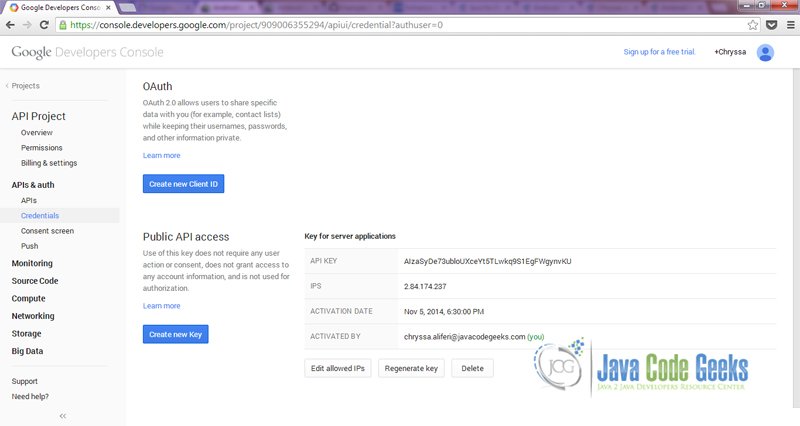Open the API Project heading

(39, 116)
